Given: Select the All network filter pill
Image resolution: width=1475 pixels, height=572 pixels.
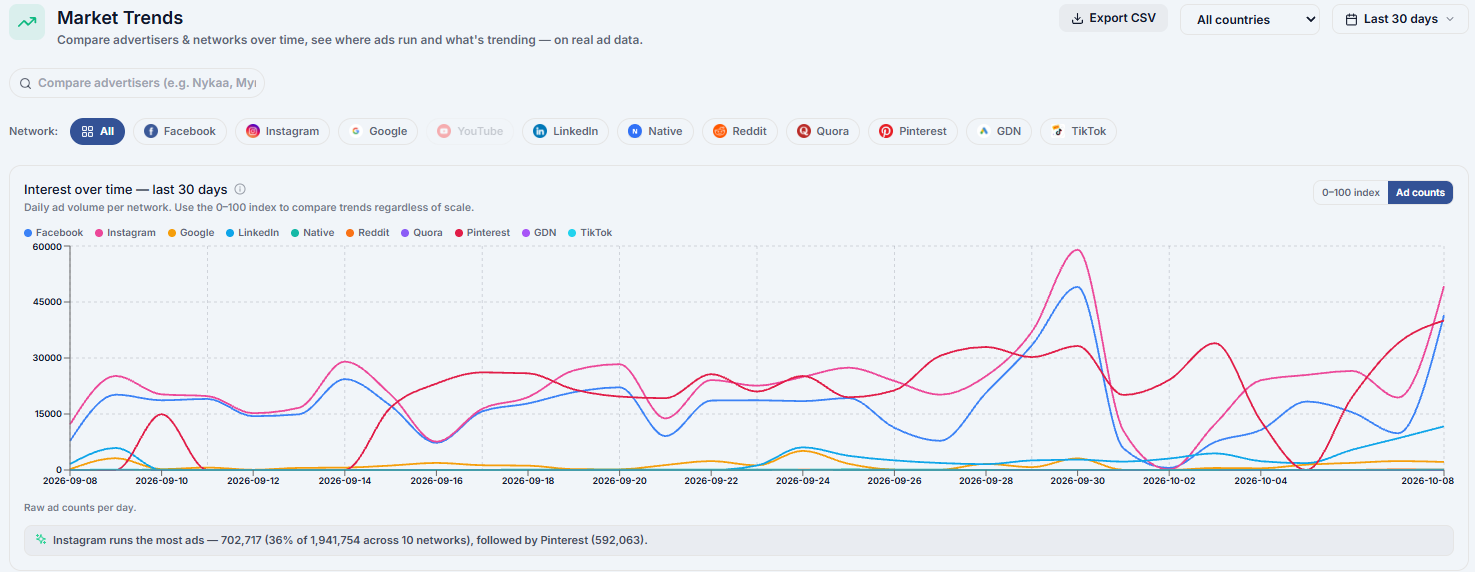Looking at the screenshot, I should pos(97,131).
